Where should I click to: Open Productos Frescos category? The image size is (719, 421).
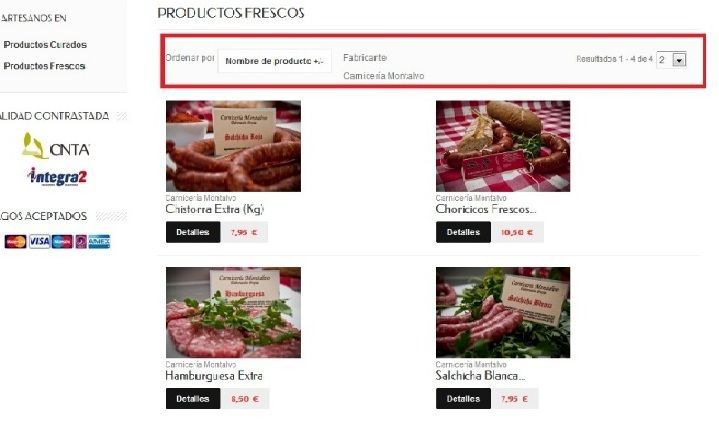point(44,66)
